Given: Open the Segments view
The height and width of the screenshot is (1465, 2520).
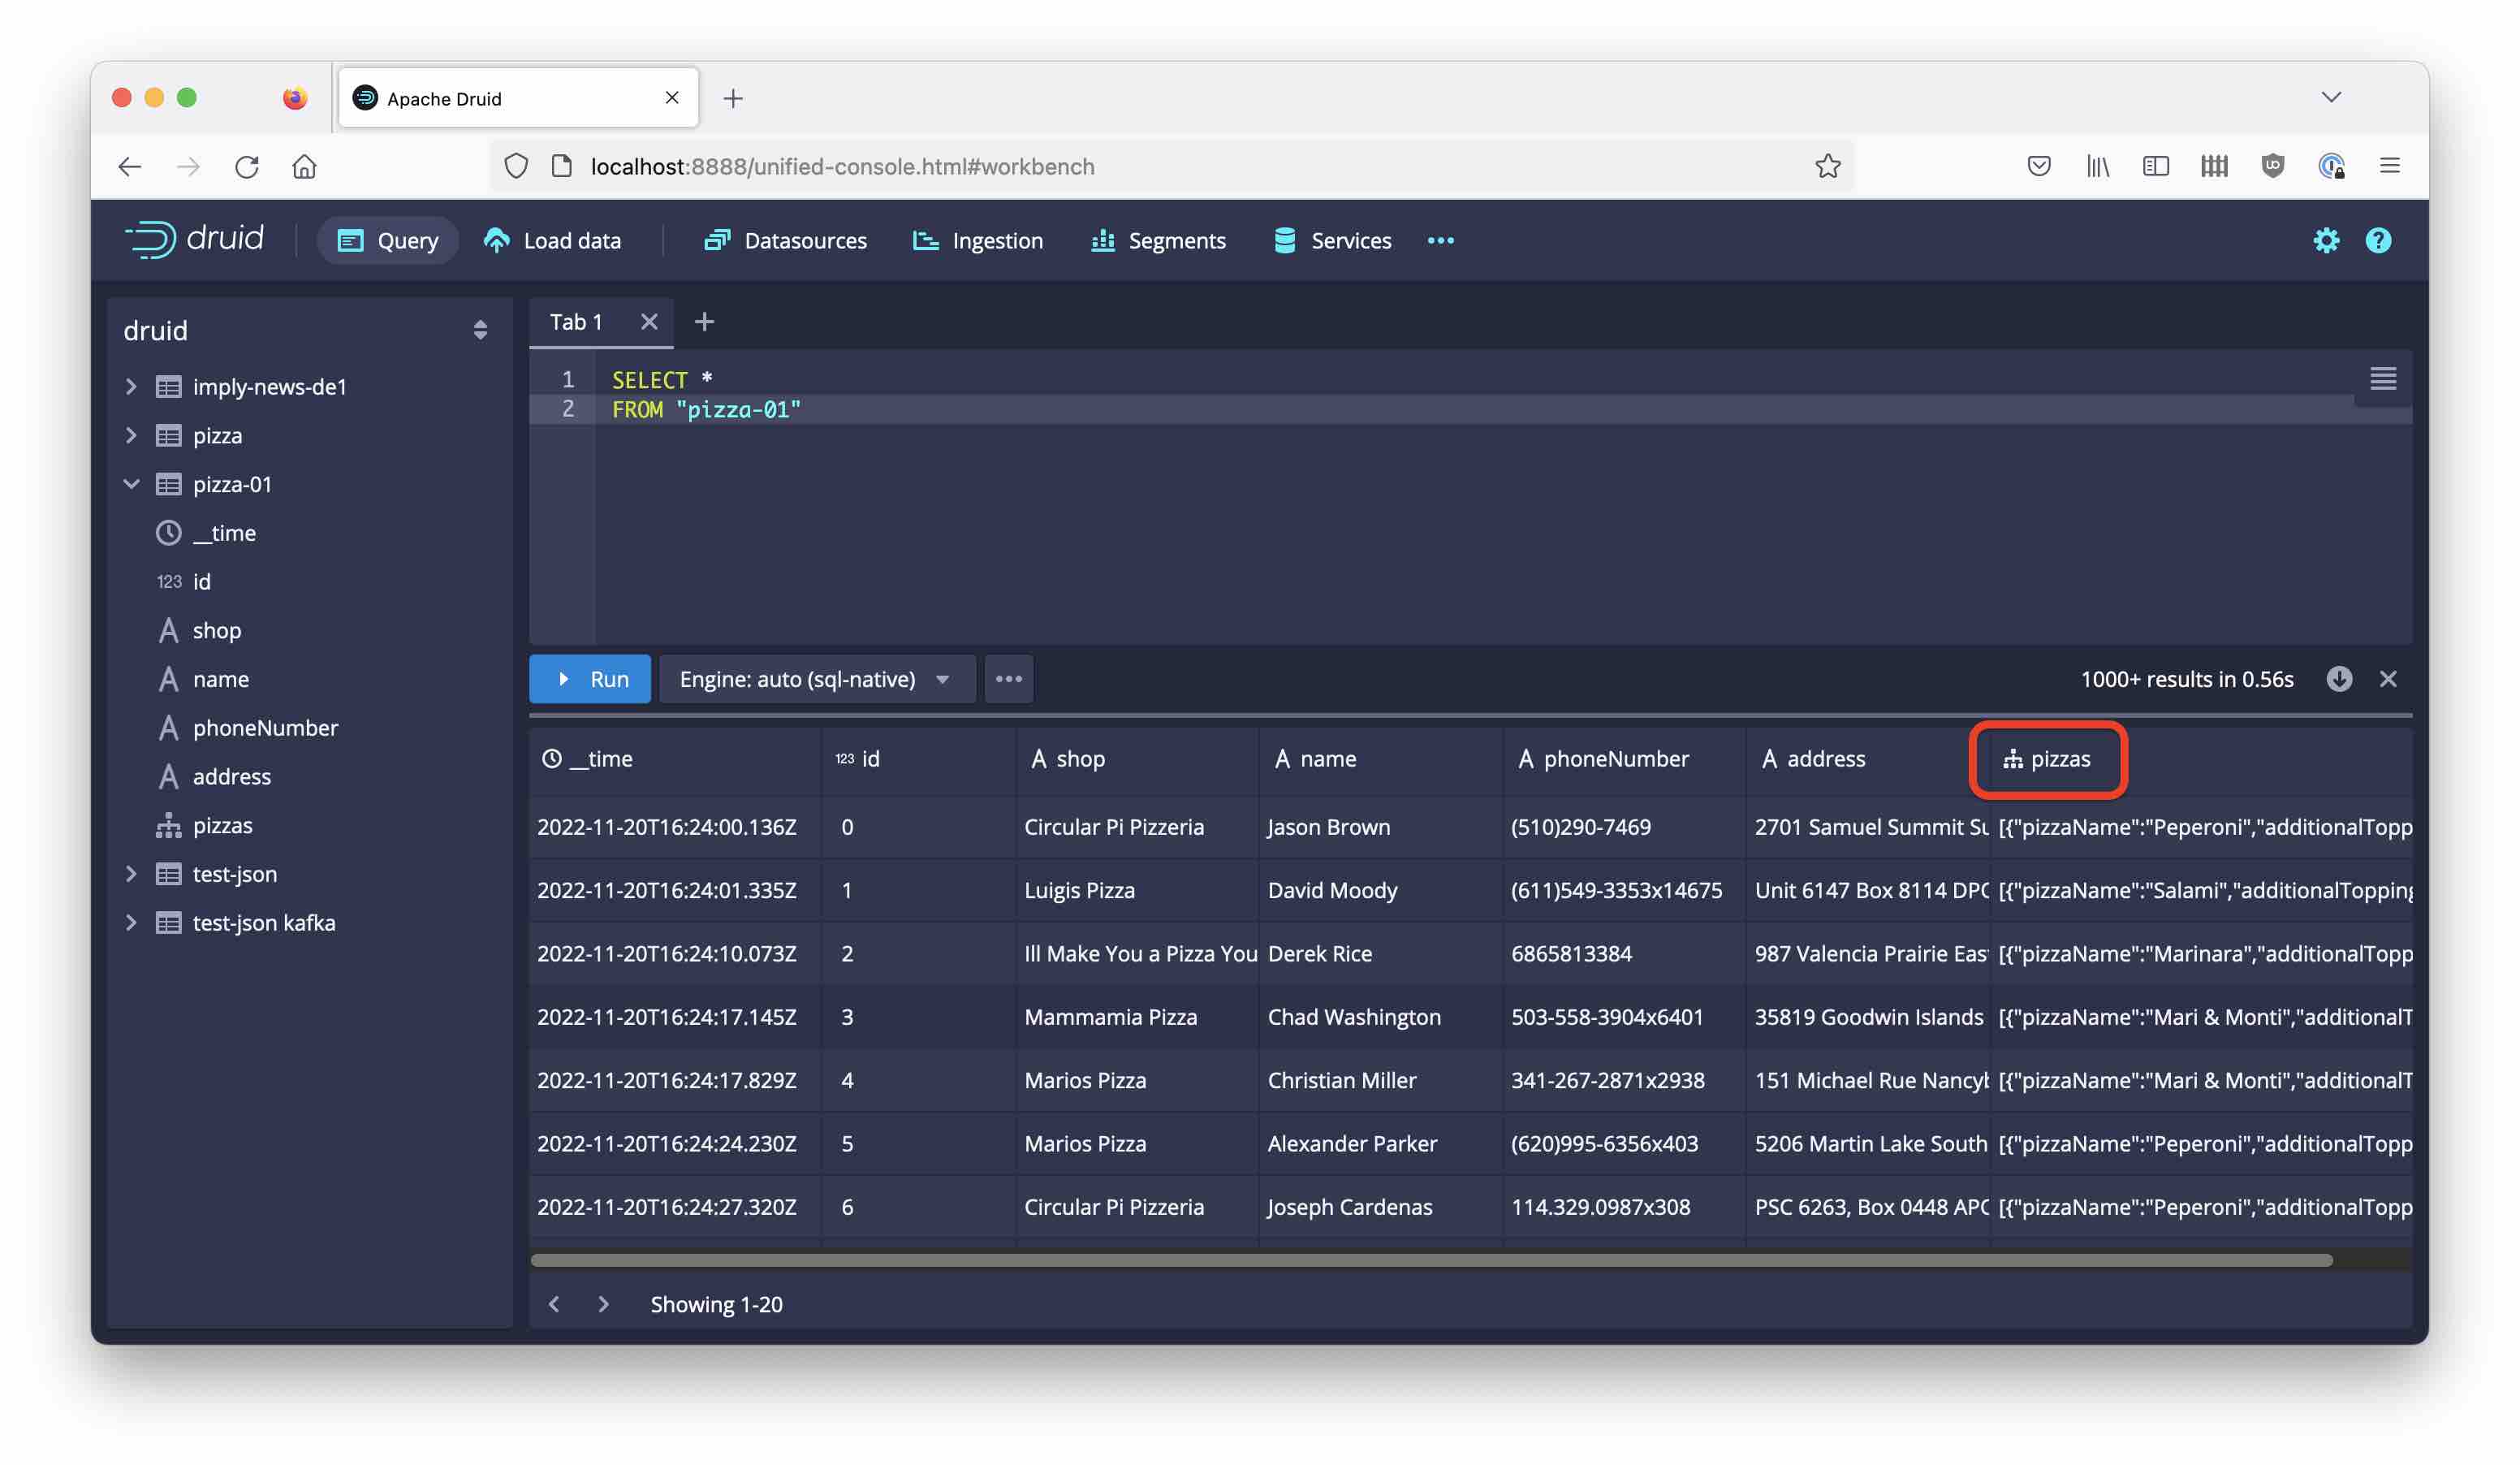Looking at the screenshot, I should pos(1157,240).
